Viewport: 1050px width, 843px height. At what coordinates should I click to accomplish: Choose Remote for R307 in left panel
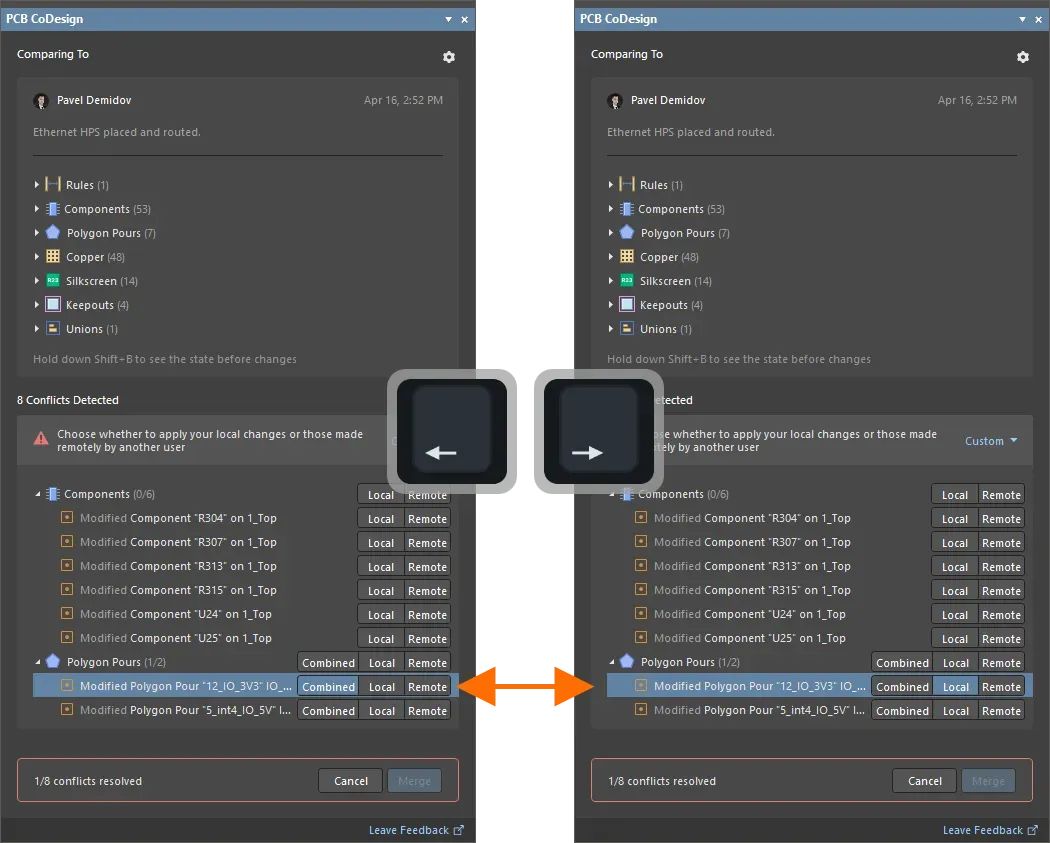[427, 543]
